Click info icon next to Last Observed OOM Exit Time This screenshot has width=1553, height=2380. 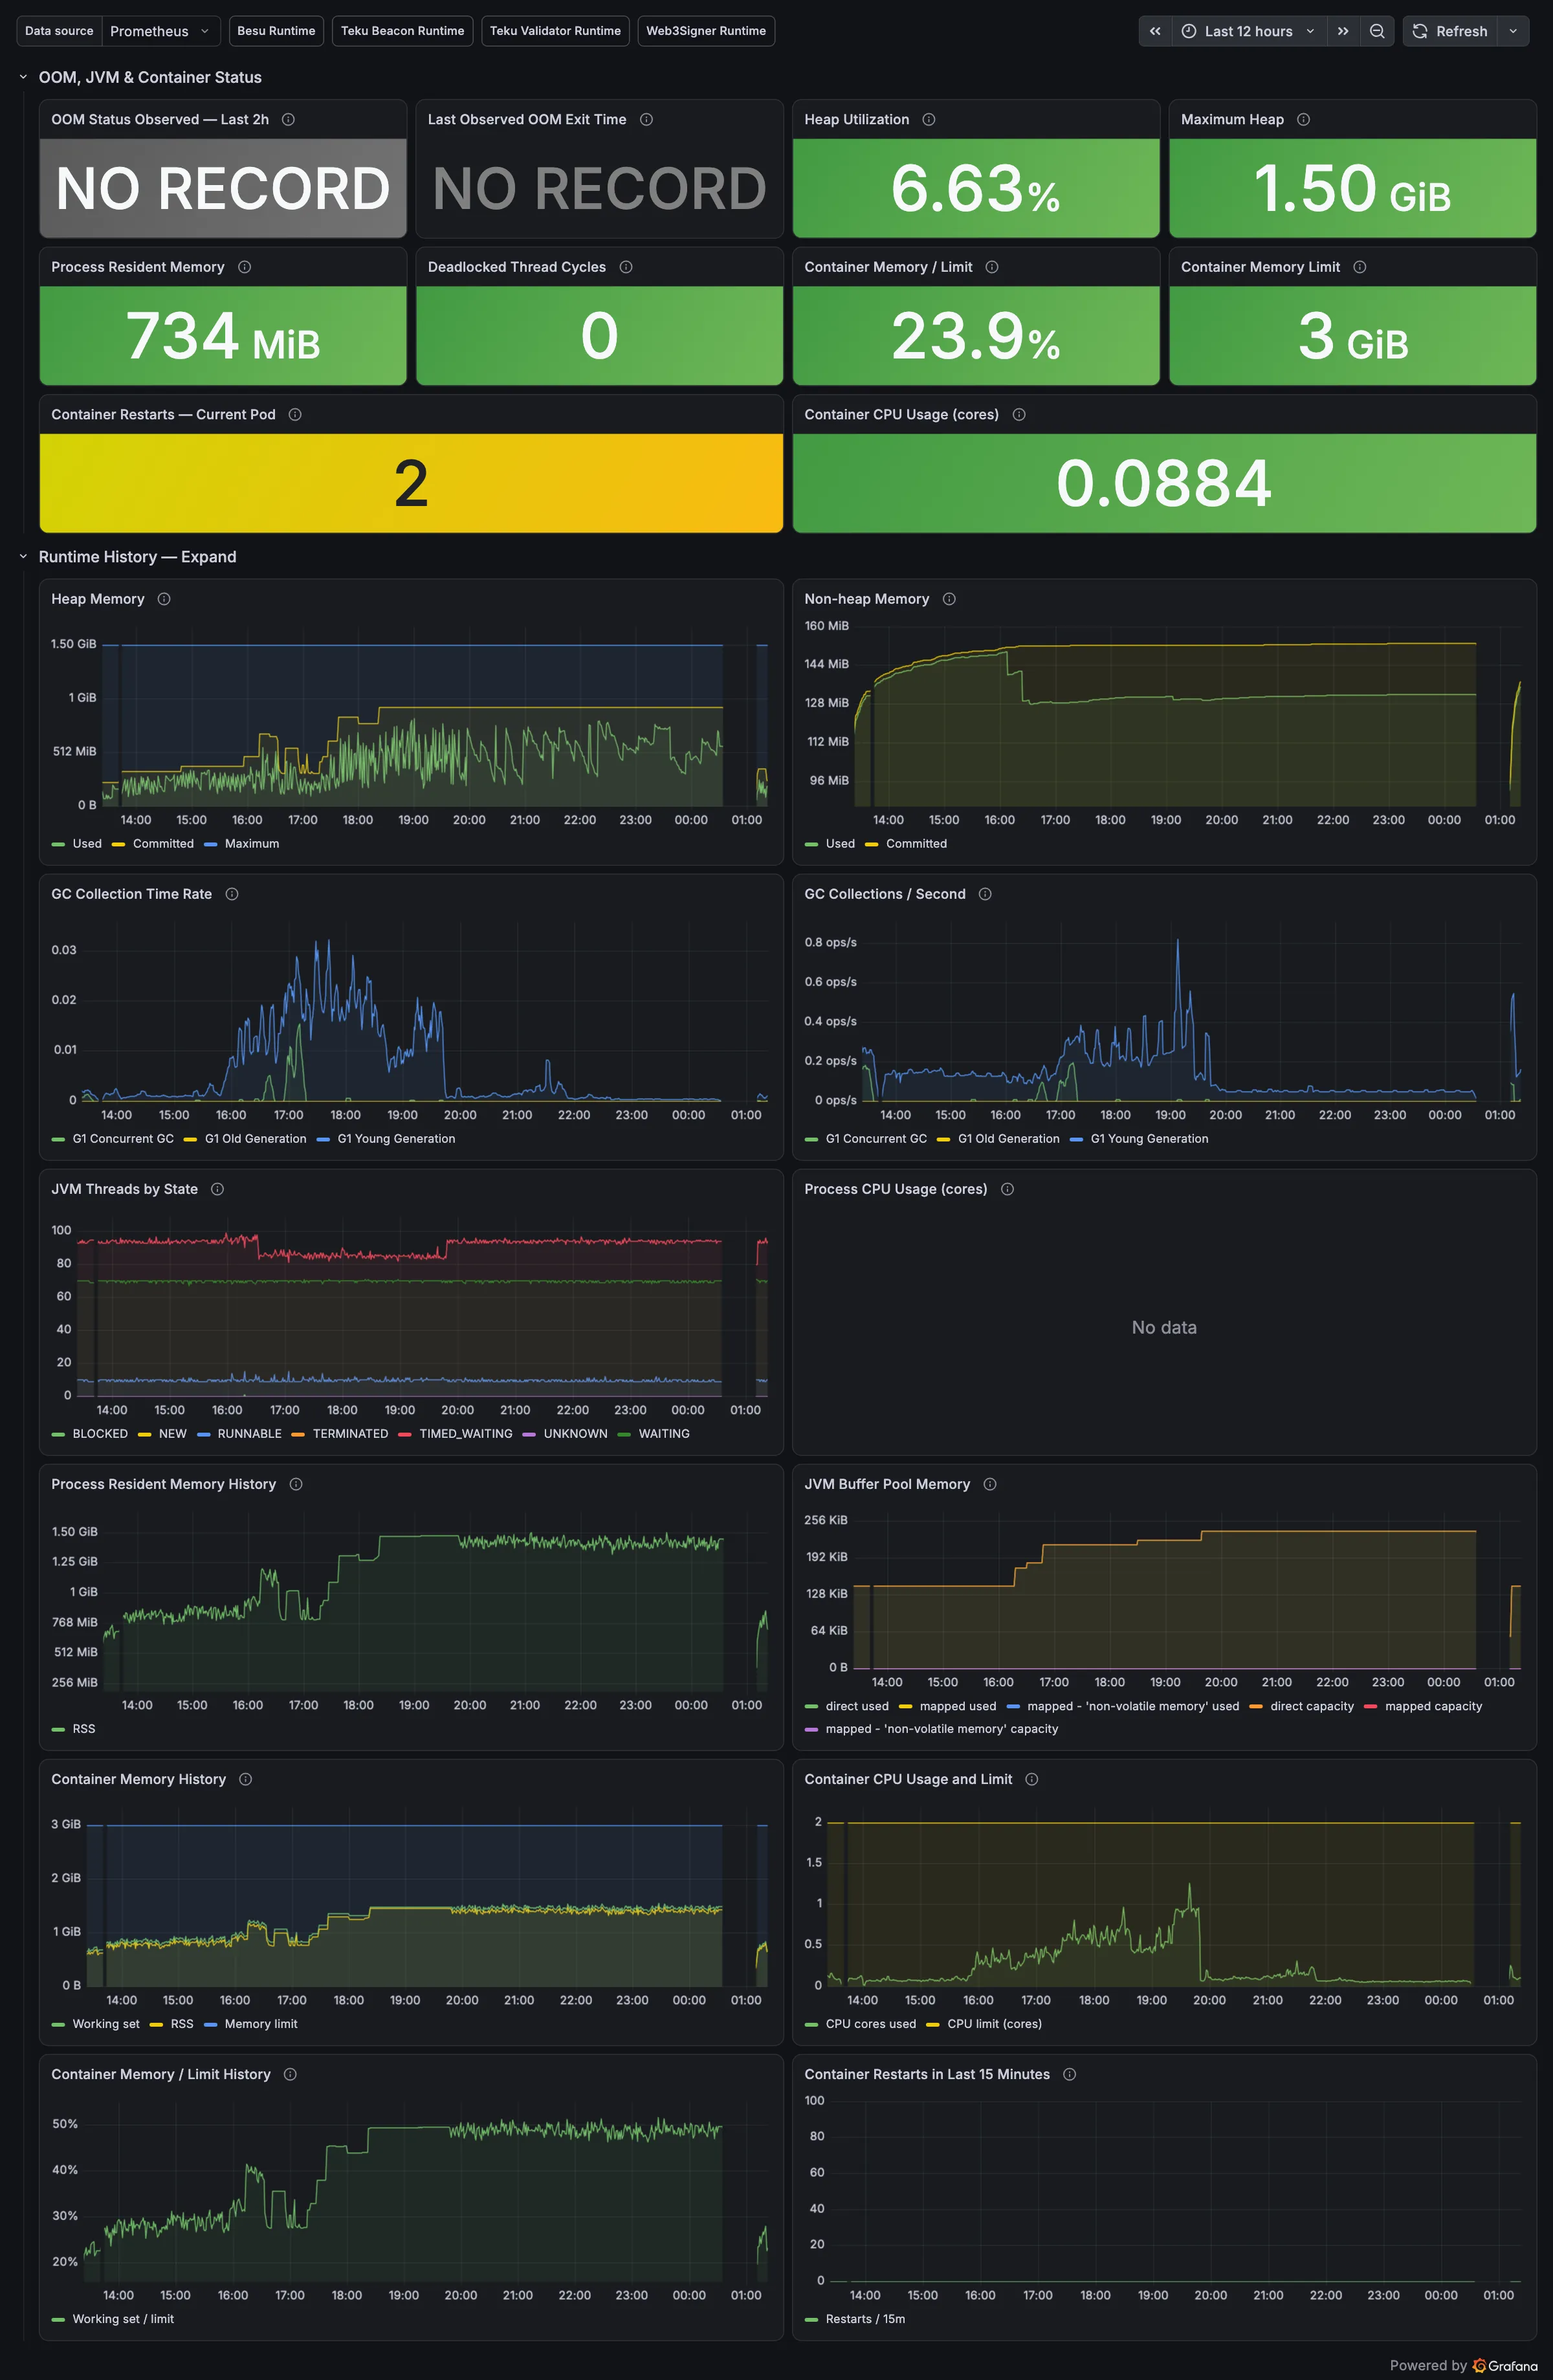coord(646,119)
